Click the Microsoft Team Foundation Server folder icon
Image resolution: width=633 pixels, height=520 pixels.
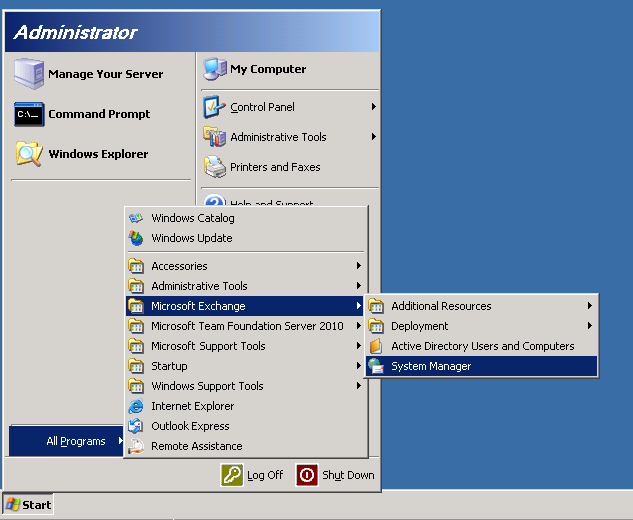[136, 326]
